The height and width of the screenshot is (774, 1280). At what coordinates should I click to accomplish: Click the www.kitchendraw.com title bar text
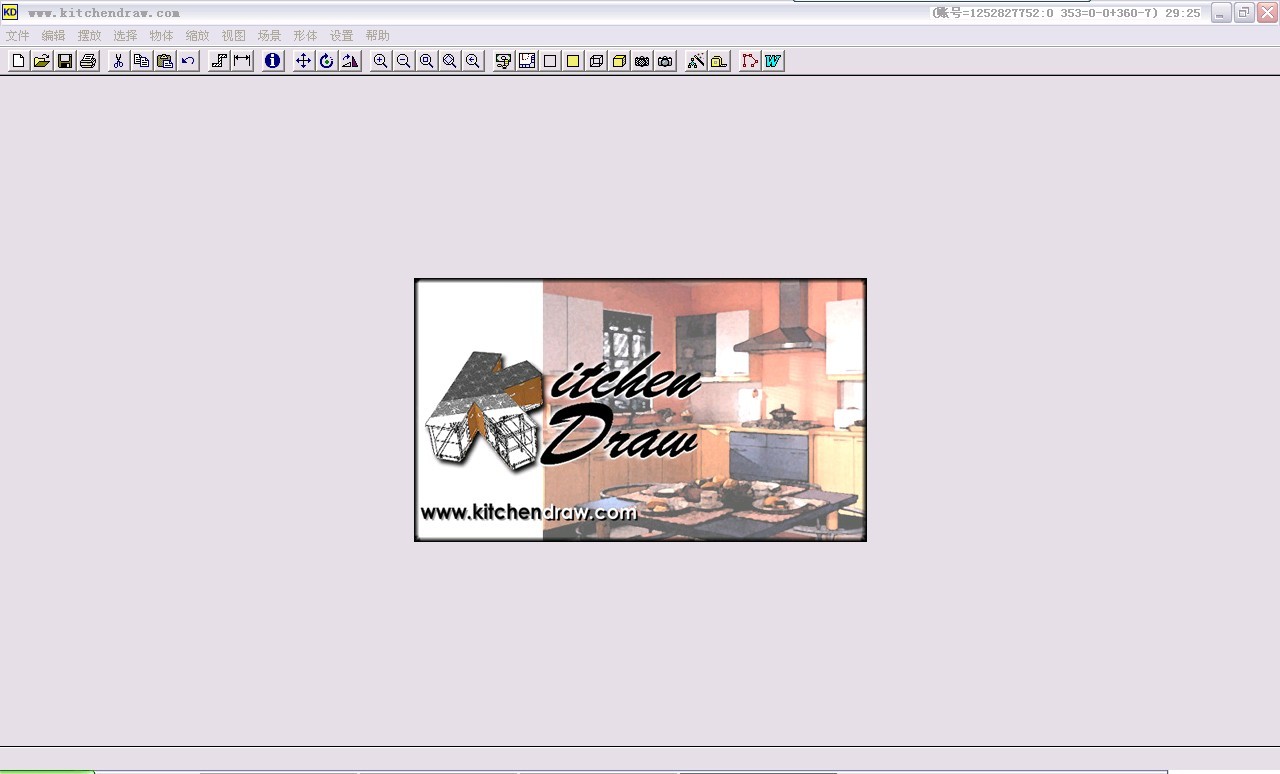(x=104, y=13)
